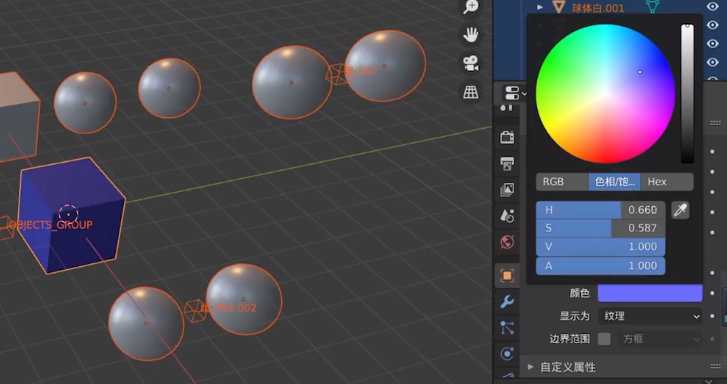The width and height of the screenshot is (727, 384).
Task: Switch the color picker to Hex tab
Action: pos(667,182)
